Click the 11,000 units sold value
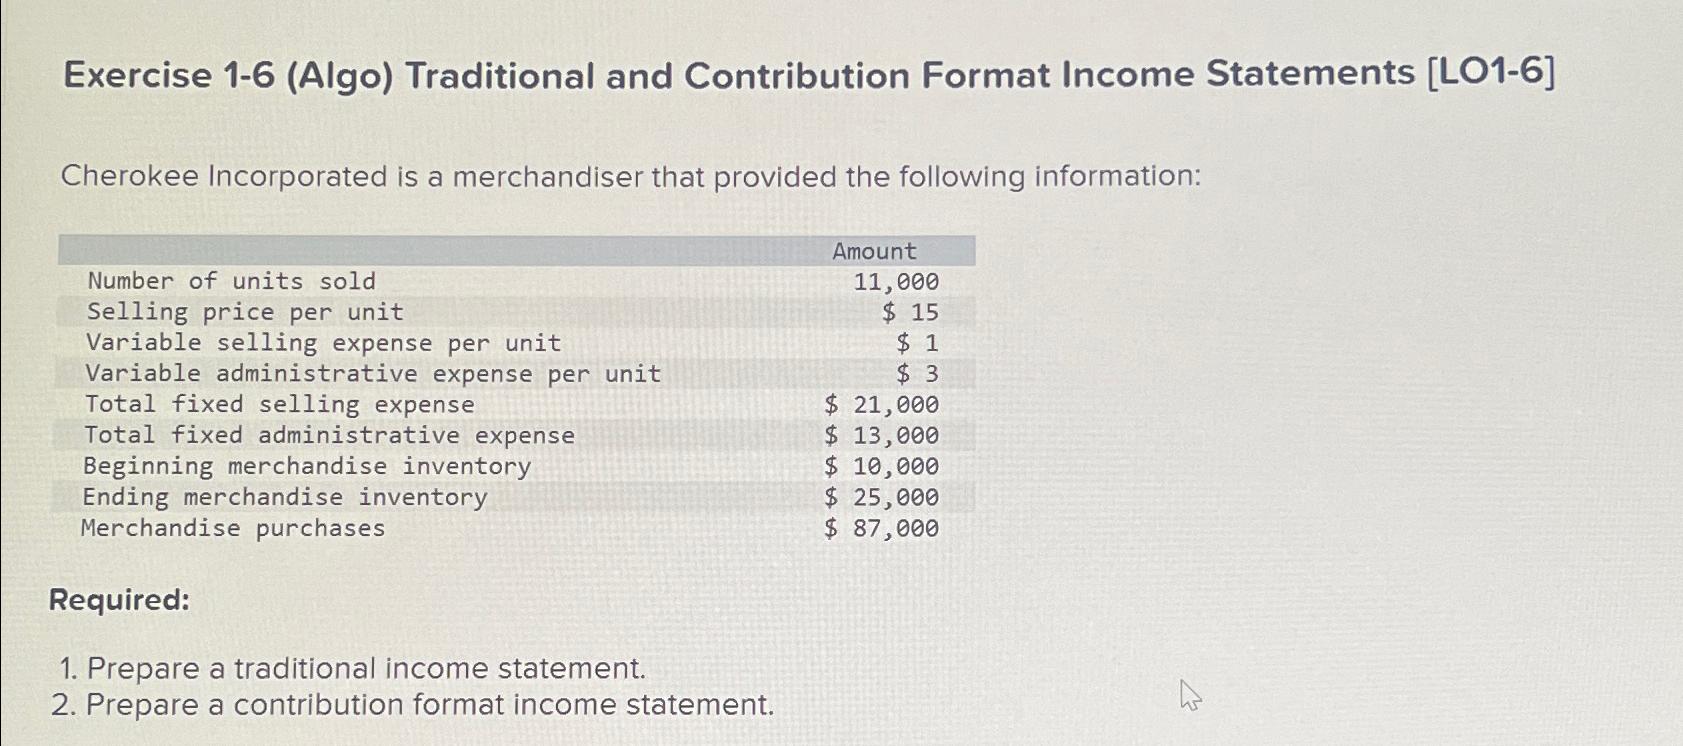Viewport: 1683px width, 746px height. point(895,282)
